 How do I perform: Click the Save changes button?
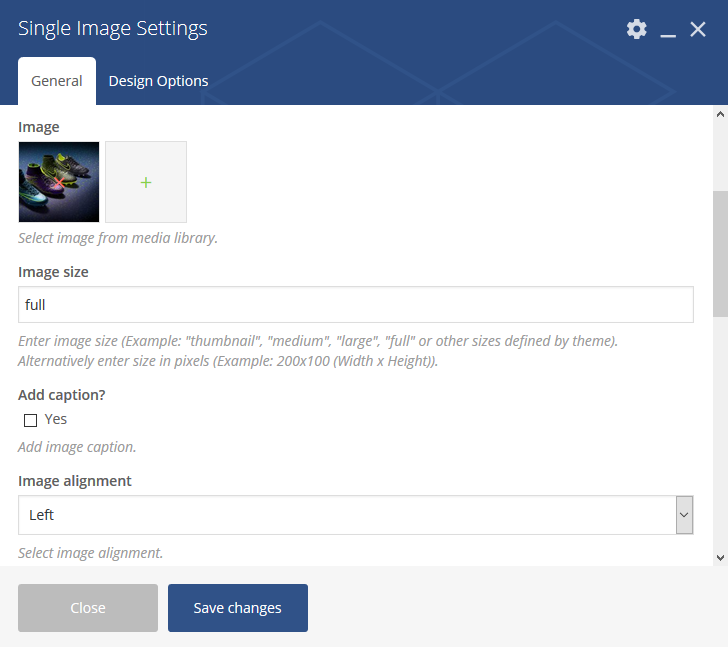tap(238, 608)
